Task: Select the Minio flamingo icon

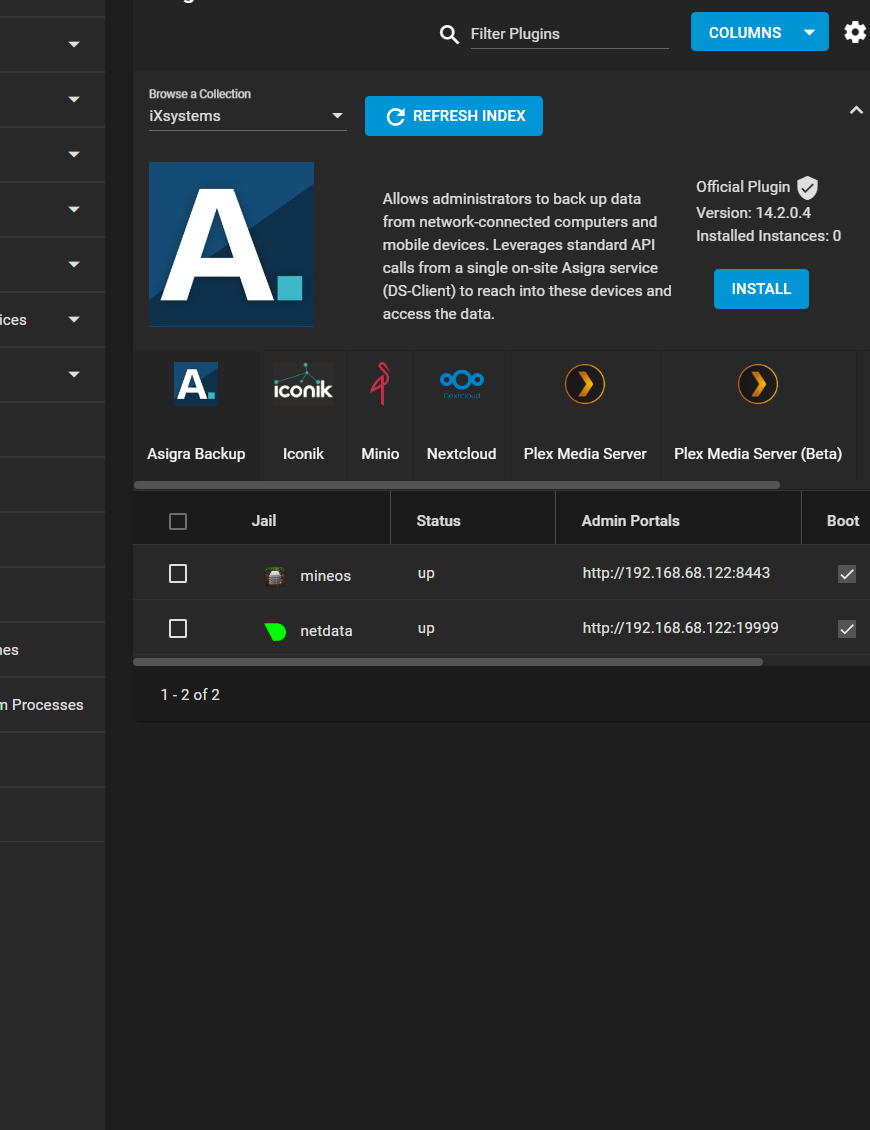Action: [381, 384]
